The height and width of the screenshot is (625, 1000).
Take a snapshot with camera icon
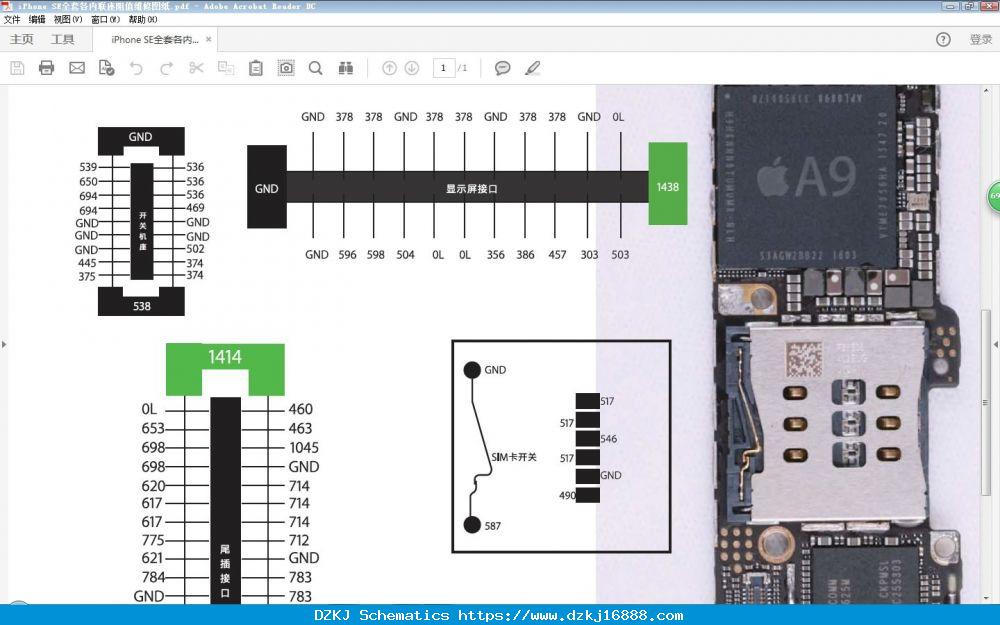pos(286,68)
